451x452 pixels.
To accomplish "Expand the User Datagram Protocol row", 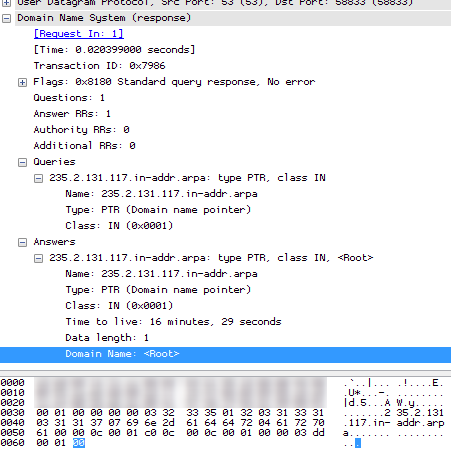I will point(6,3).
